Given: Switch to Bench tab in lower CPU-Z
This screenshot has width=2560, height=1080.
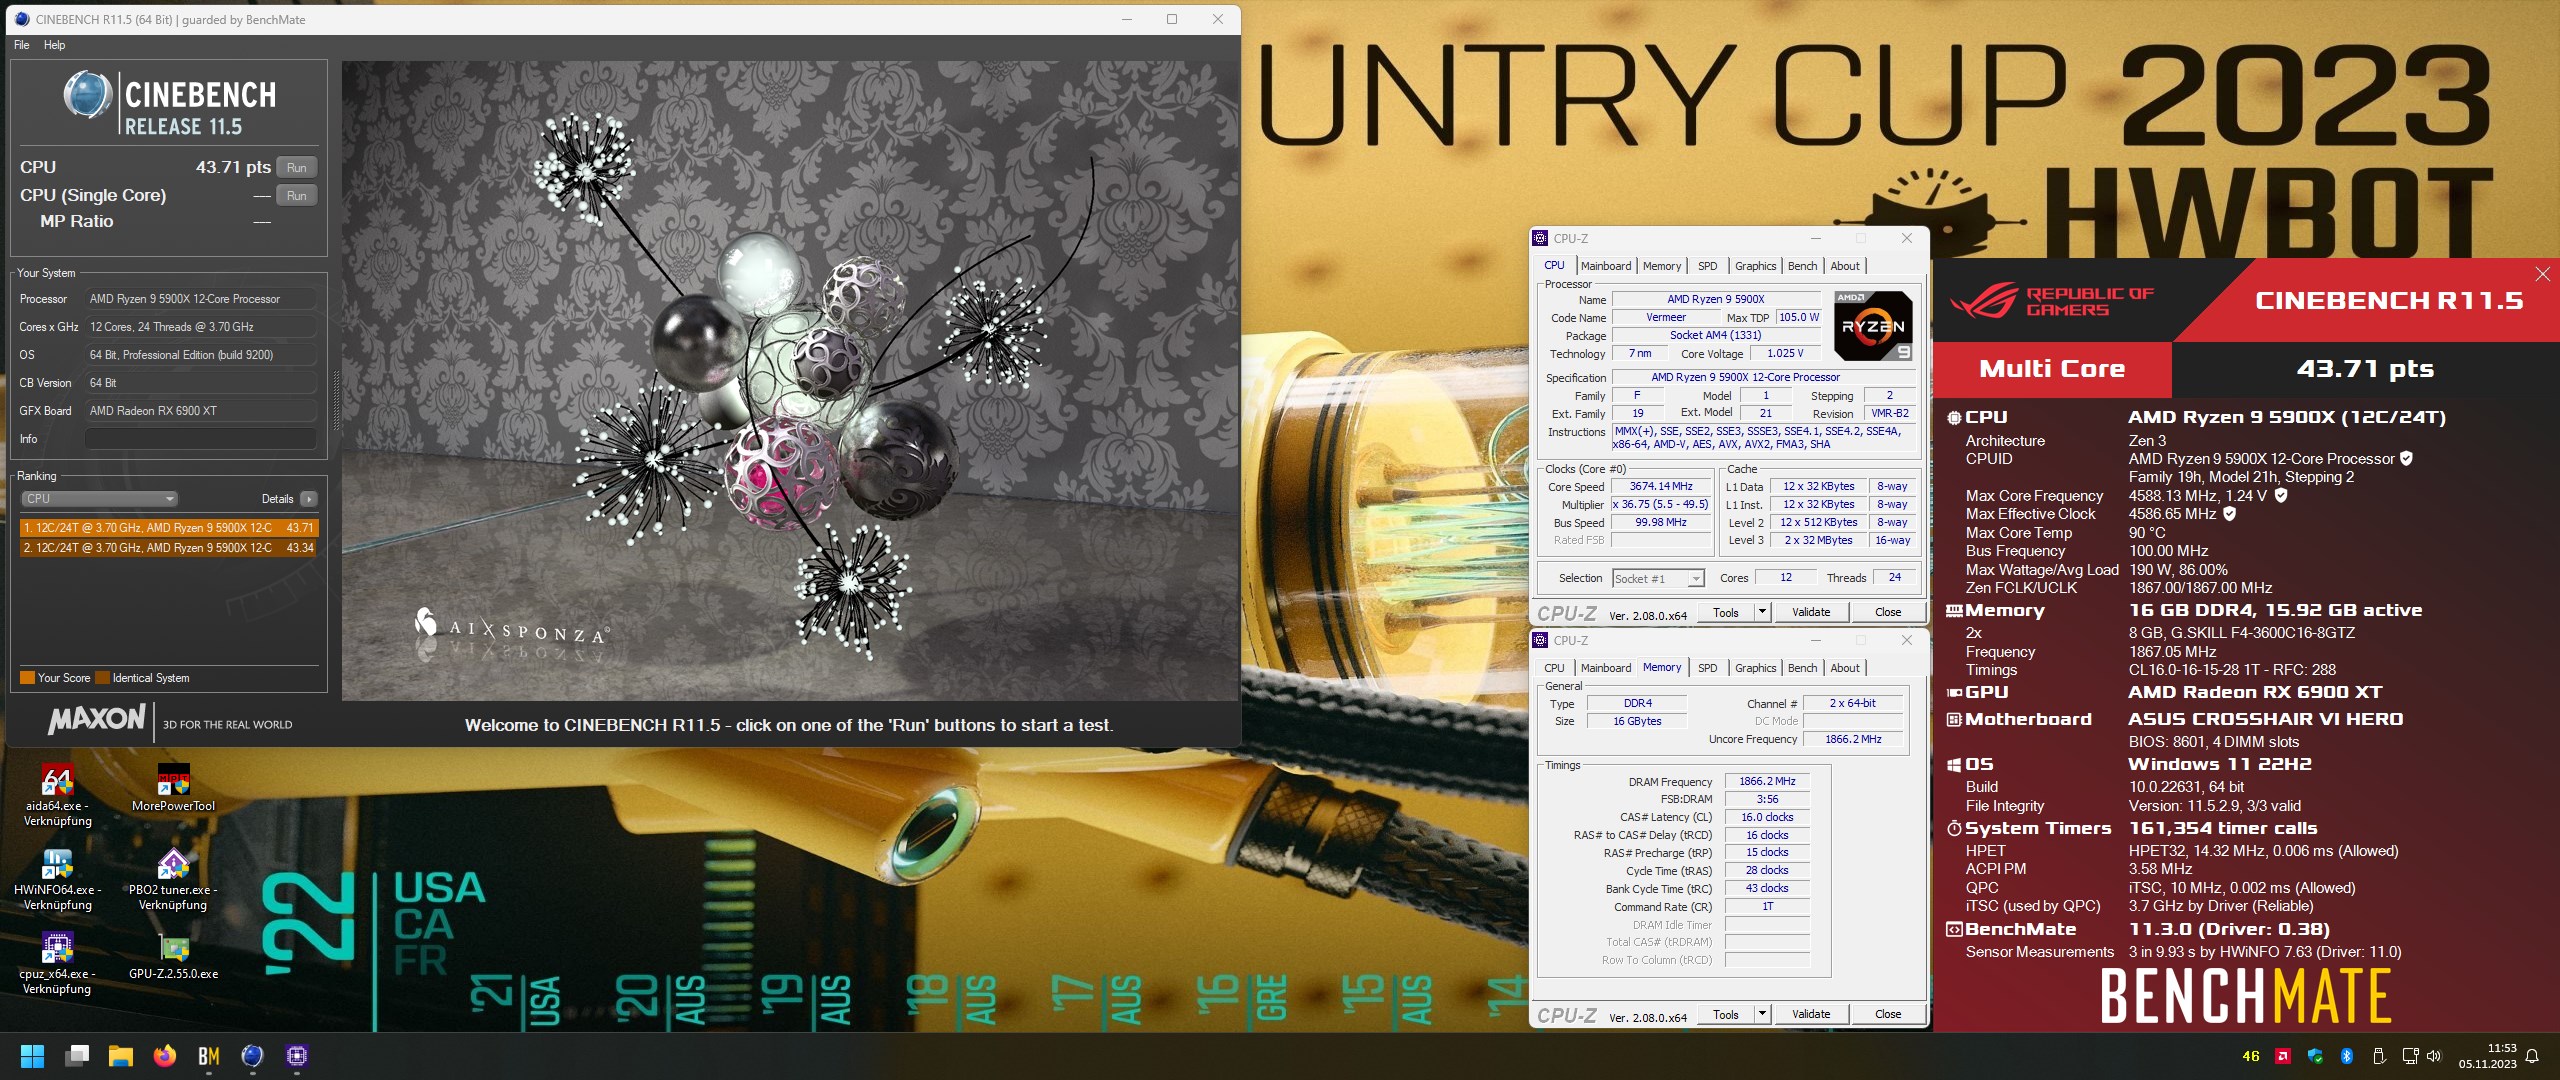Looking at the screenshot, I should [x=1803, y=668].
